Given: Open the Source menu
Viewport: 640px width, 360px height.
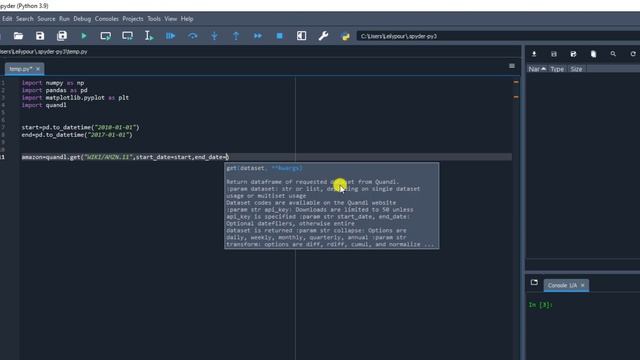Looking at the screenshot, I should (x=46, y=19).
